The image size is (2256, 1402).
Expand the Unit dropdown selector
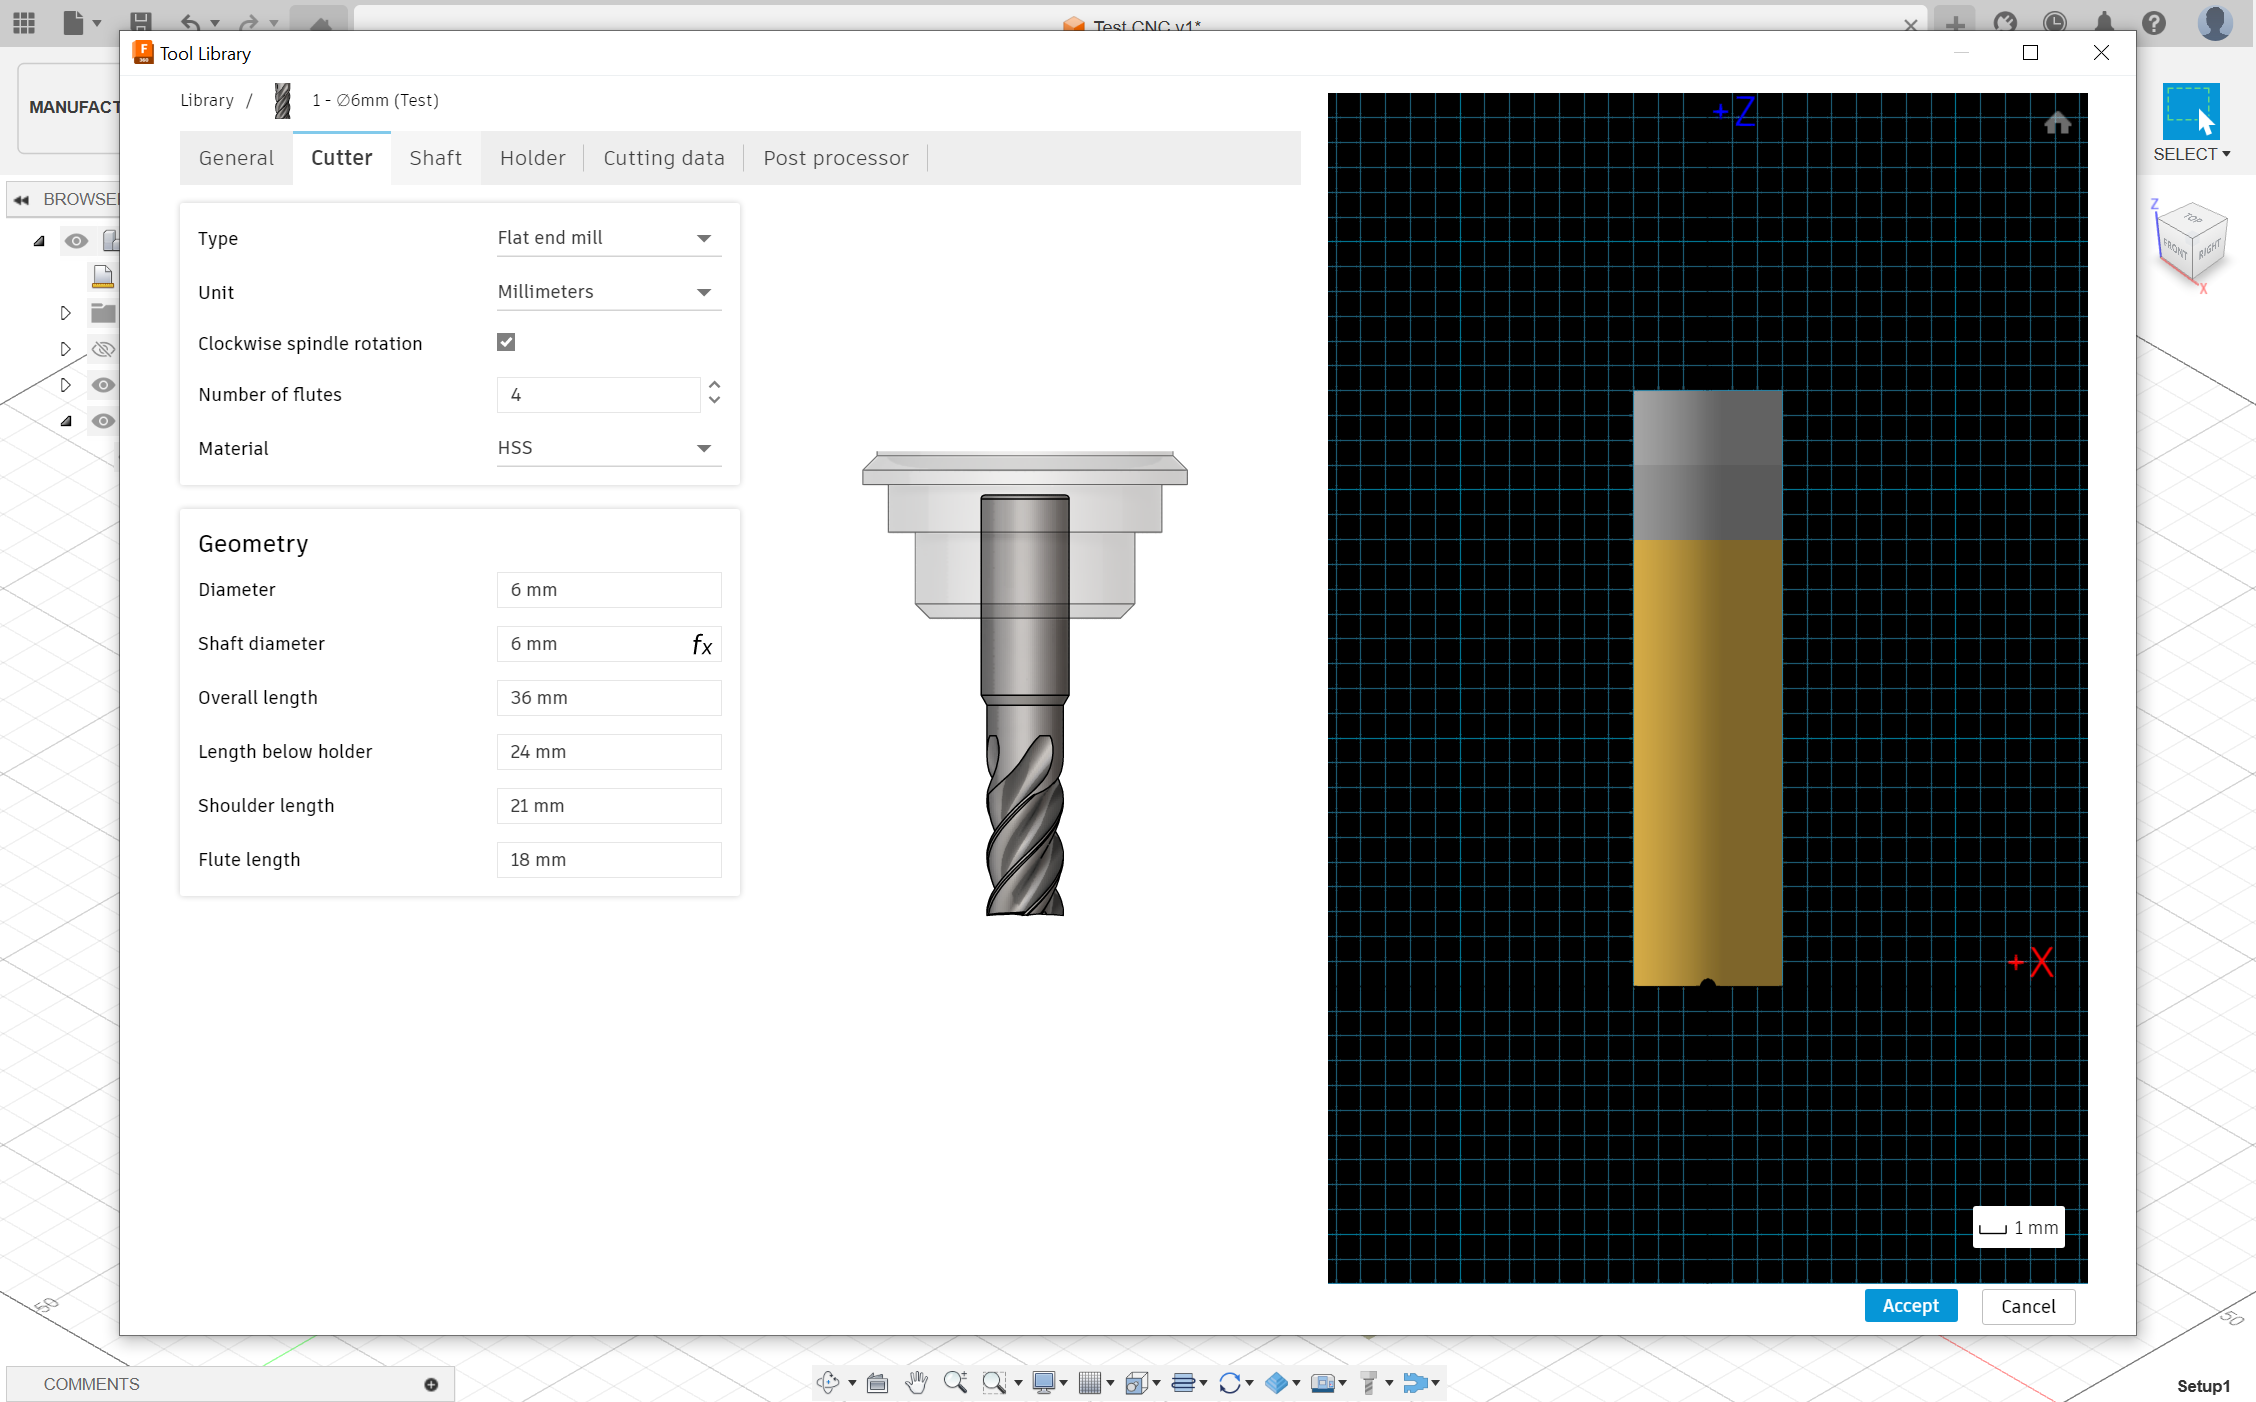[x=704, y=291]
